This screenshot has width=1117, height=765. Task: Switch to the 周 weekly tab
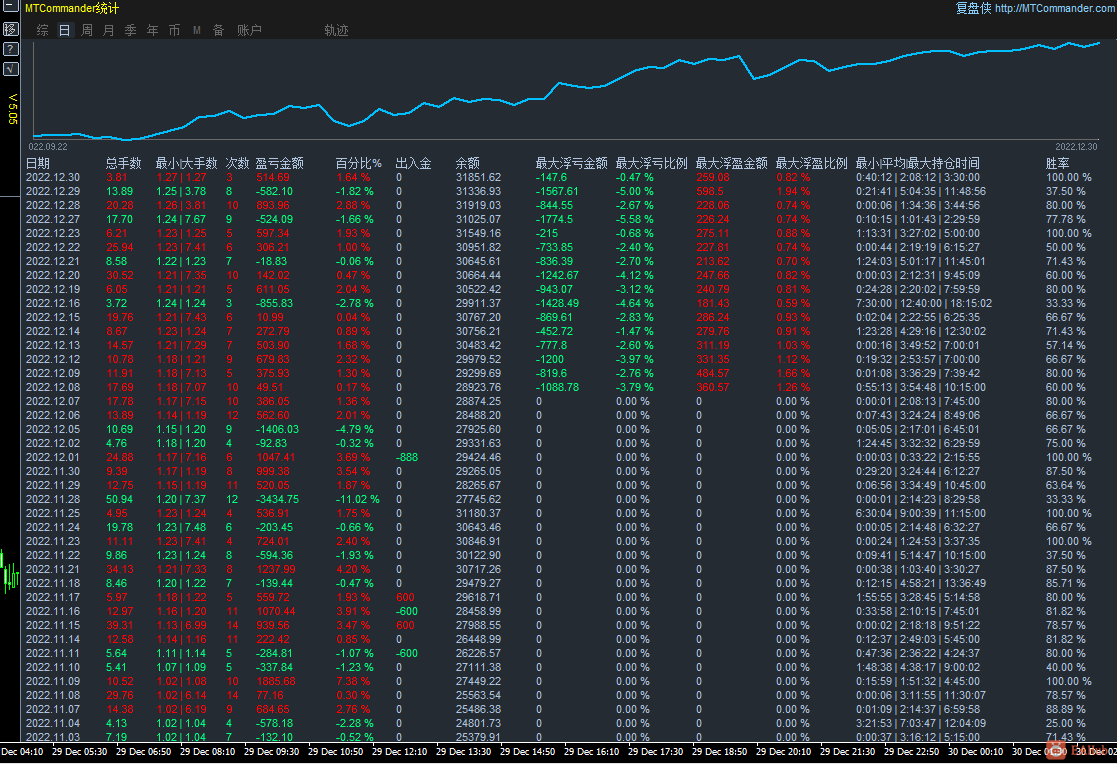87,30
